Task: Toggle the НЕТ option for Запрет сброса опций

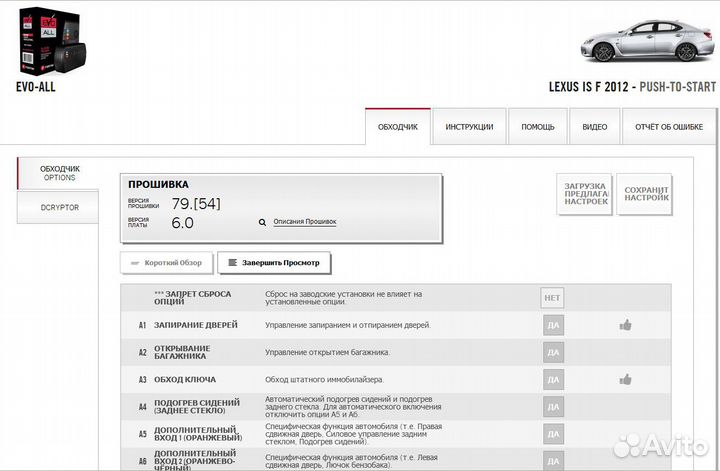Action: tap(552, 298)
